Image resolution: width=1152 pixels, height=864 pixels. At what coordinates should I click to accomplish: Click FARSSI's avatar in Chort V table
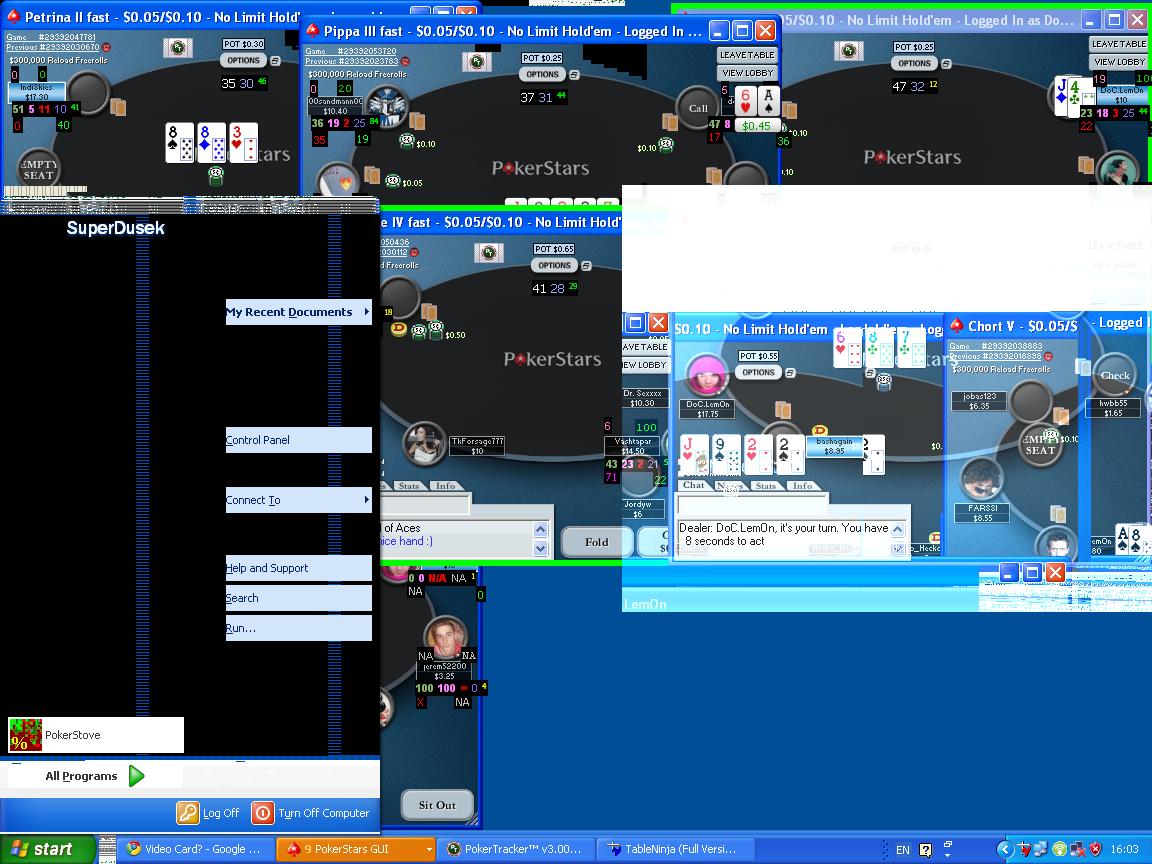click(982, 480)
